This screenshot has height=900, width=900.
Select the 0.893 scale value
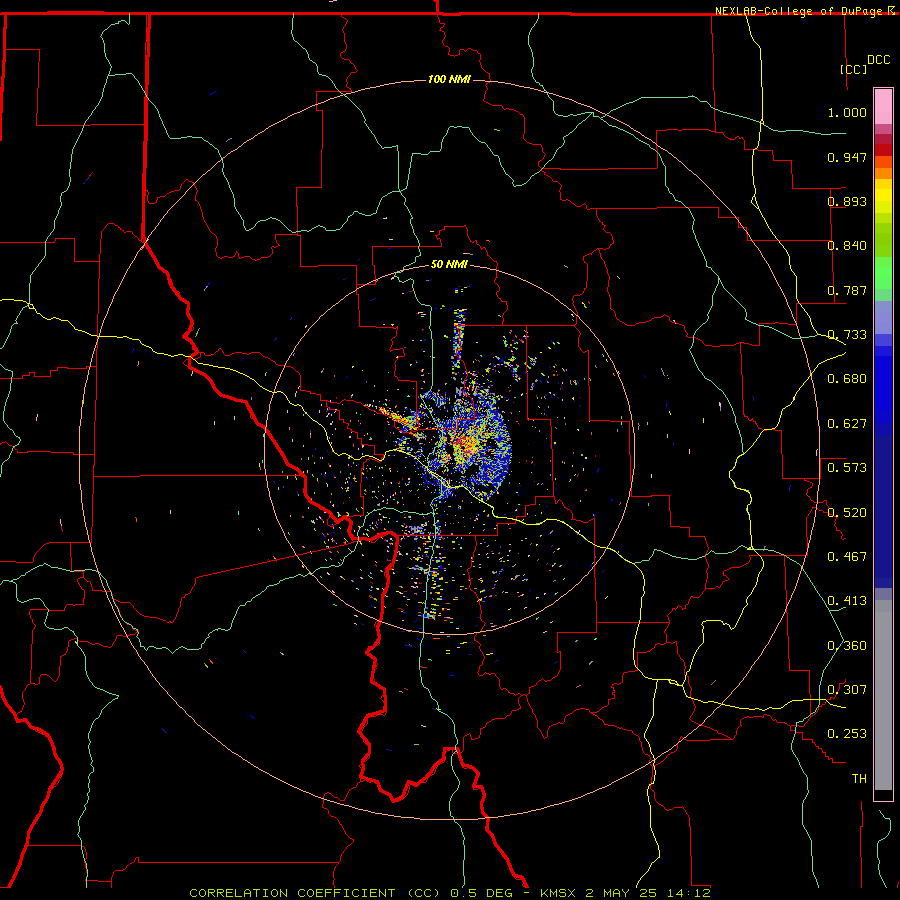tap(847, 201)
